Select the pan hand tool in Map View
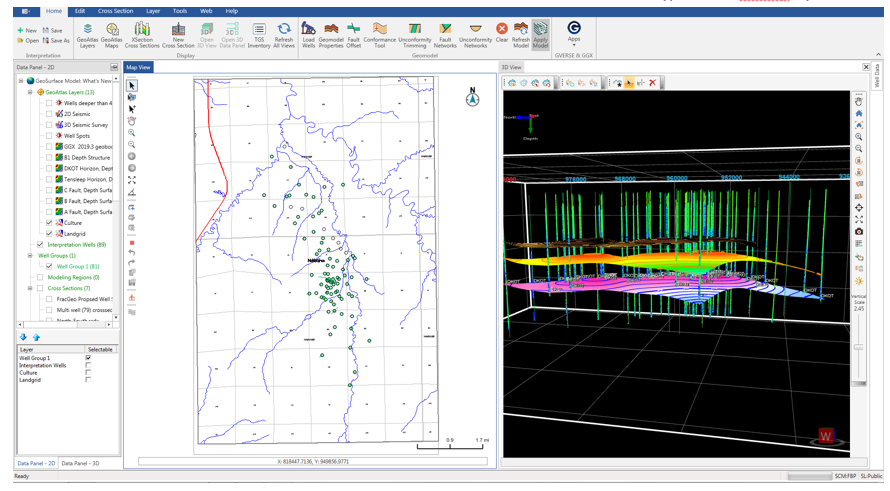The image size is (890, 491). [x=132, y=121]
